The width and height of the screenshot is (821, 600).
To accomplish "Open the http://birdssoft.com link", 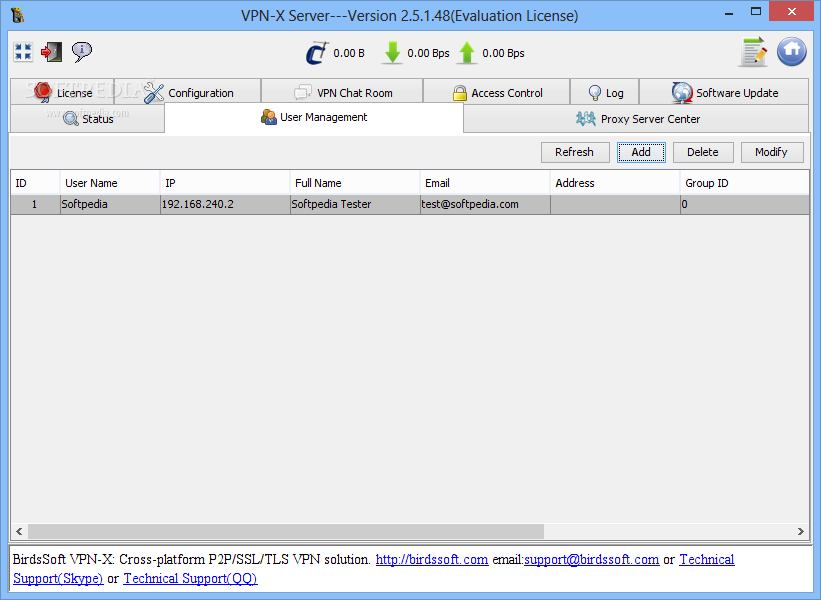I will (432, 560).
